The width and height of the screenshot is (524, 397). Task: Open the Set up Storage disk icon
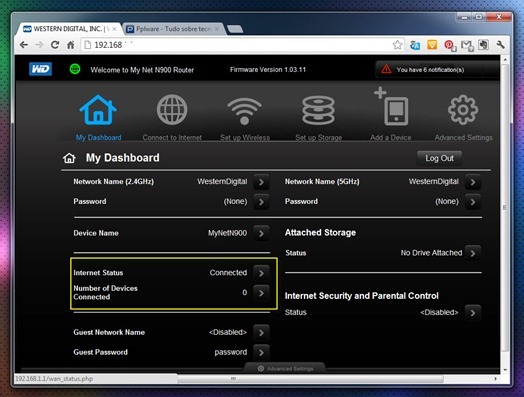318,110
